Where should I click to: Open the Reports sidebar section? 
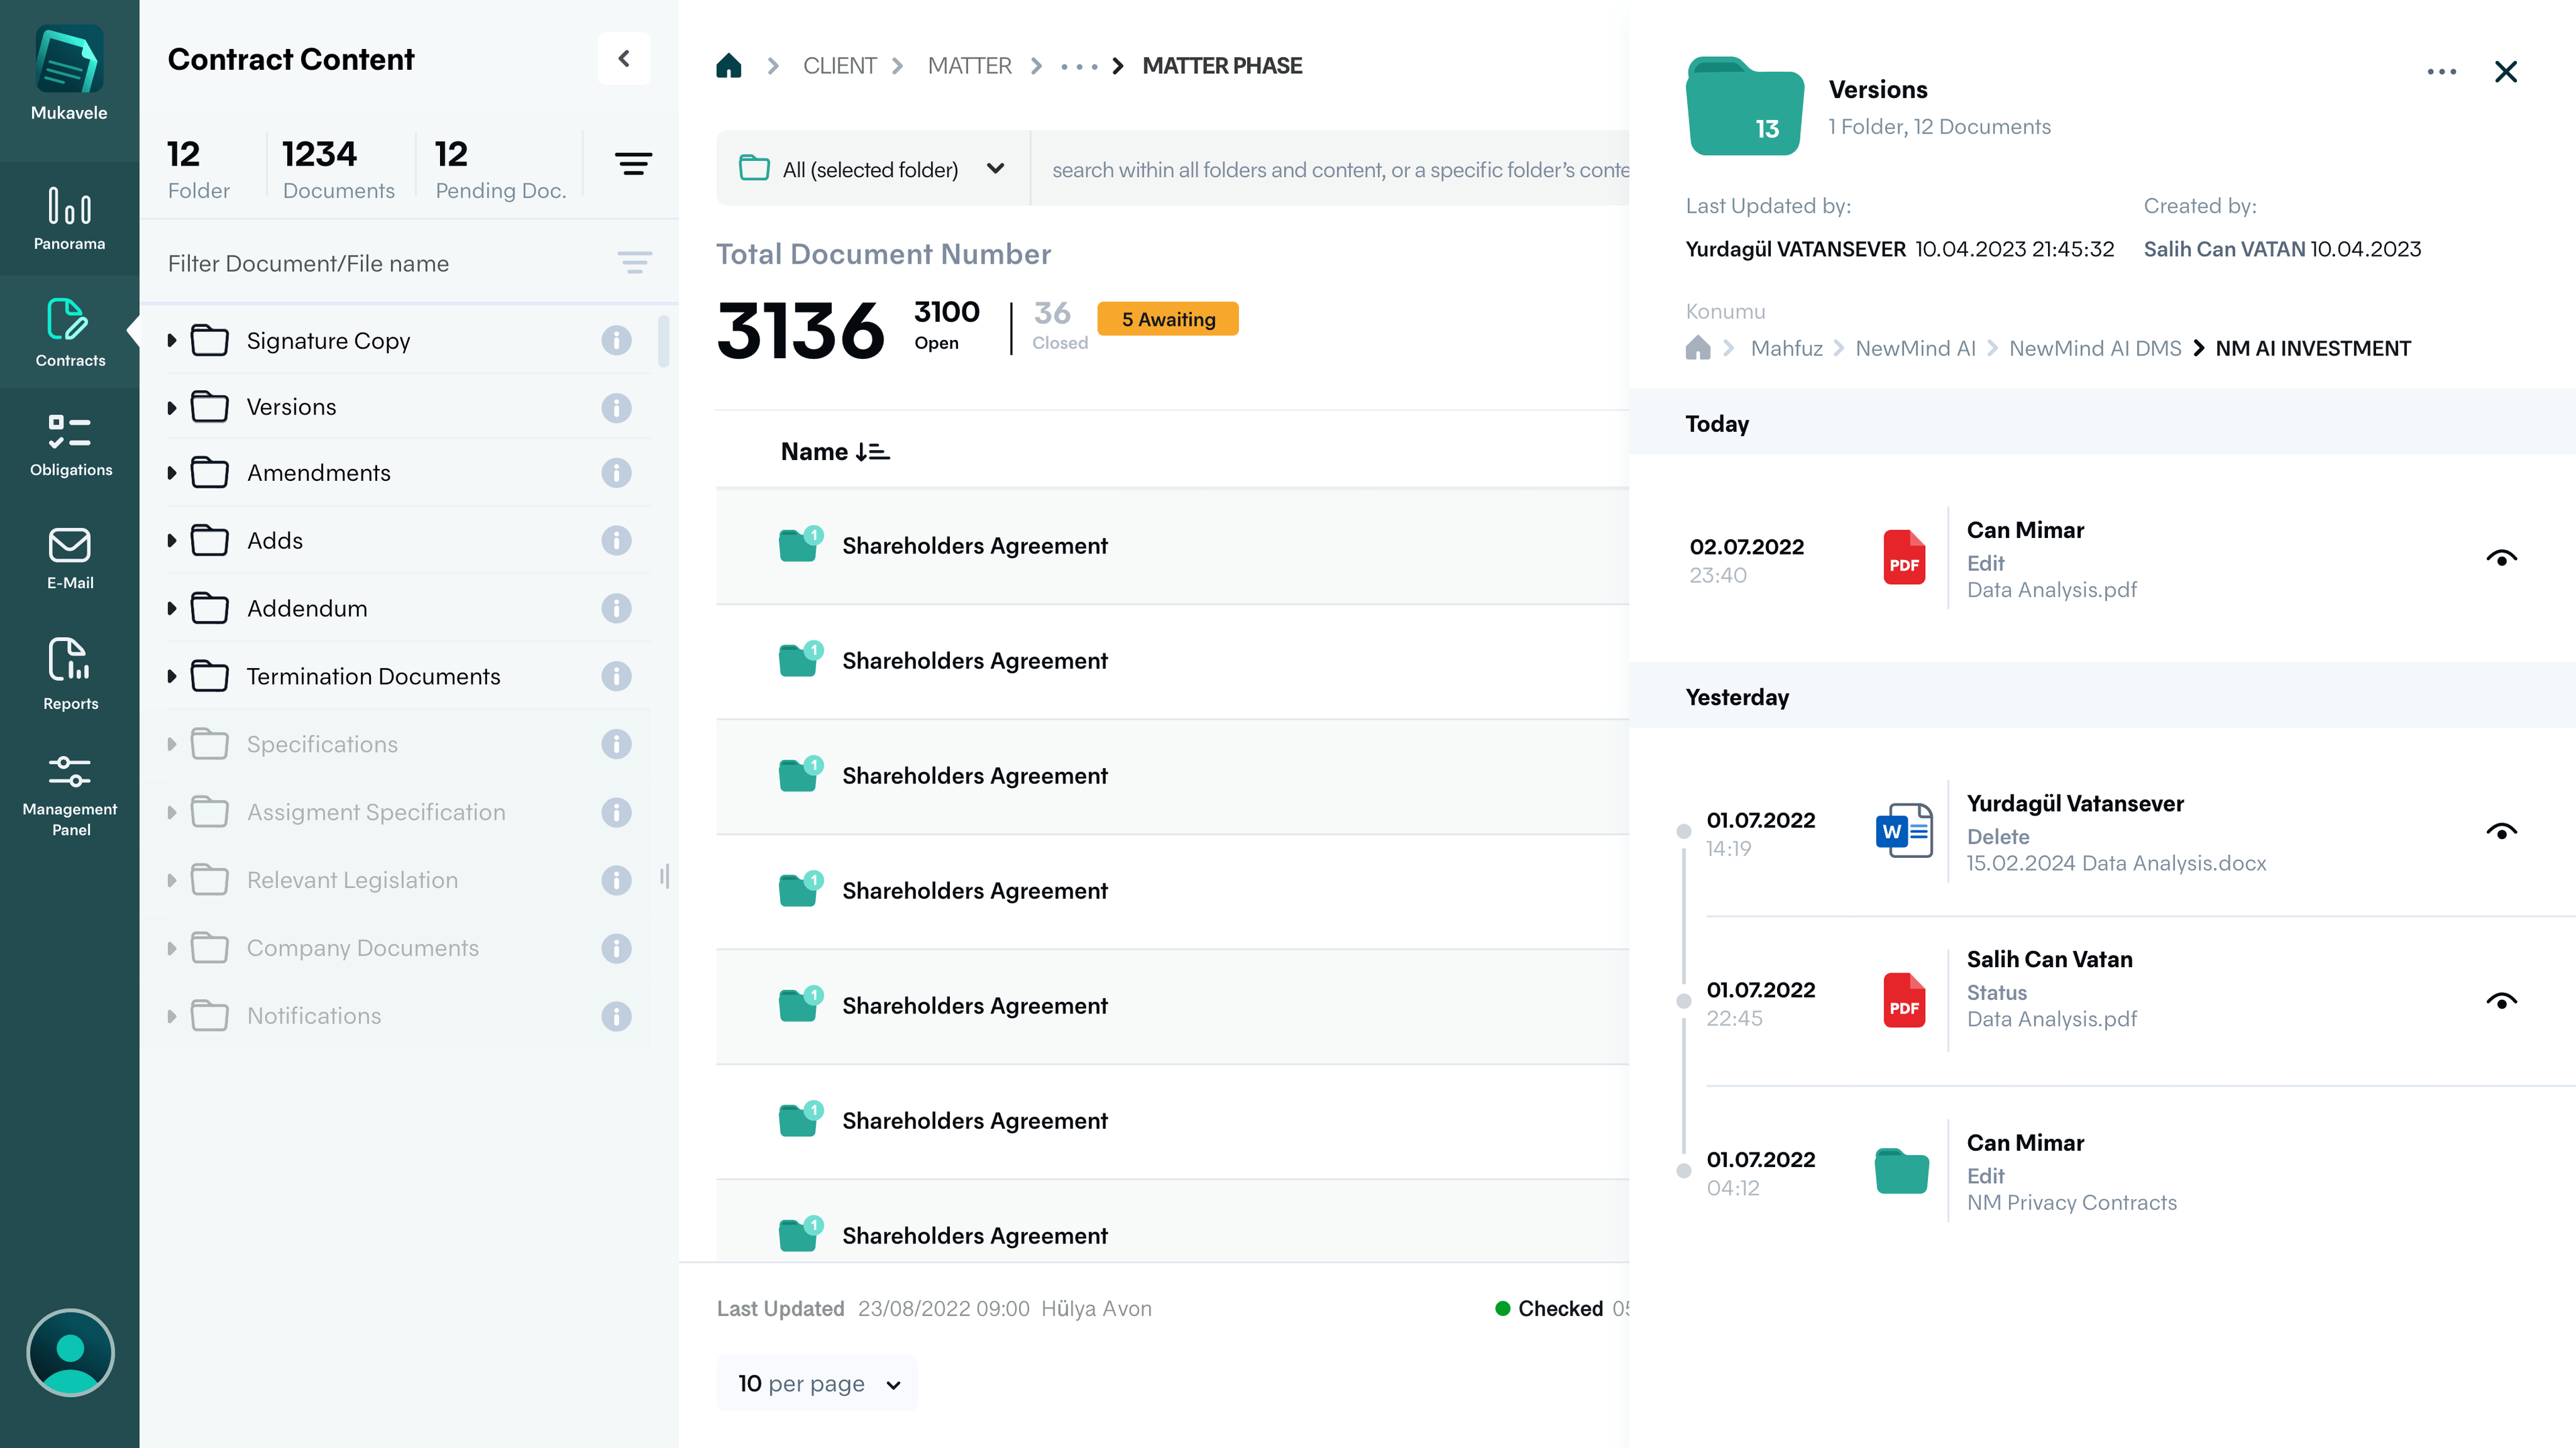(70, 673)
